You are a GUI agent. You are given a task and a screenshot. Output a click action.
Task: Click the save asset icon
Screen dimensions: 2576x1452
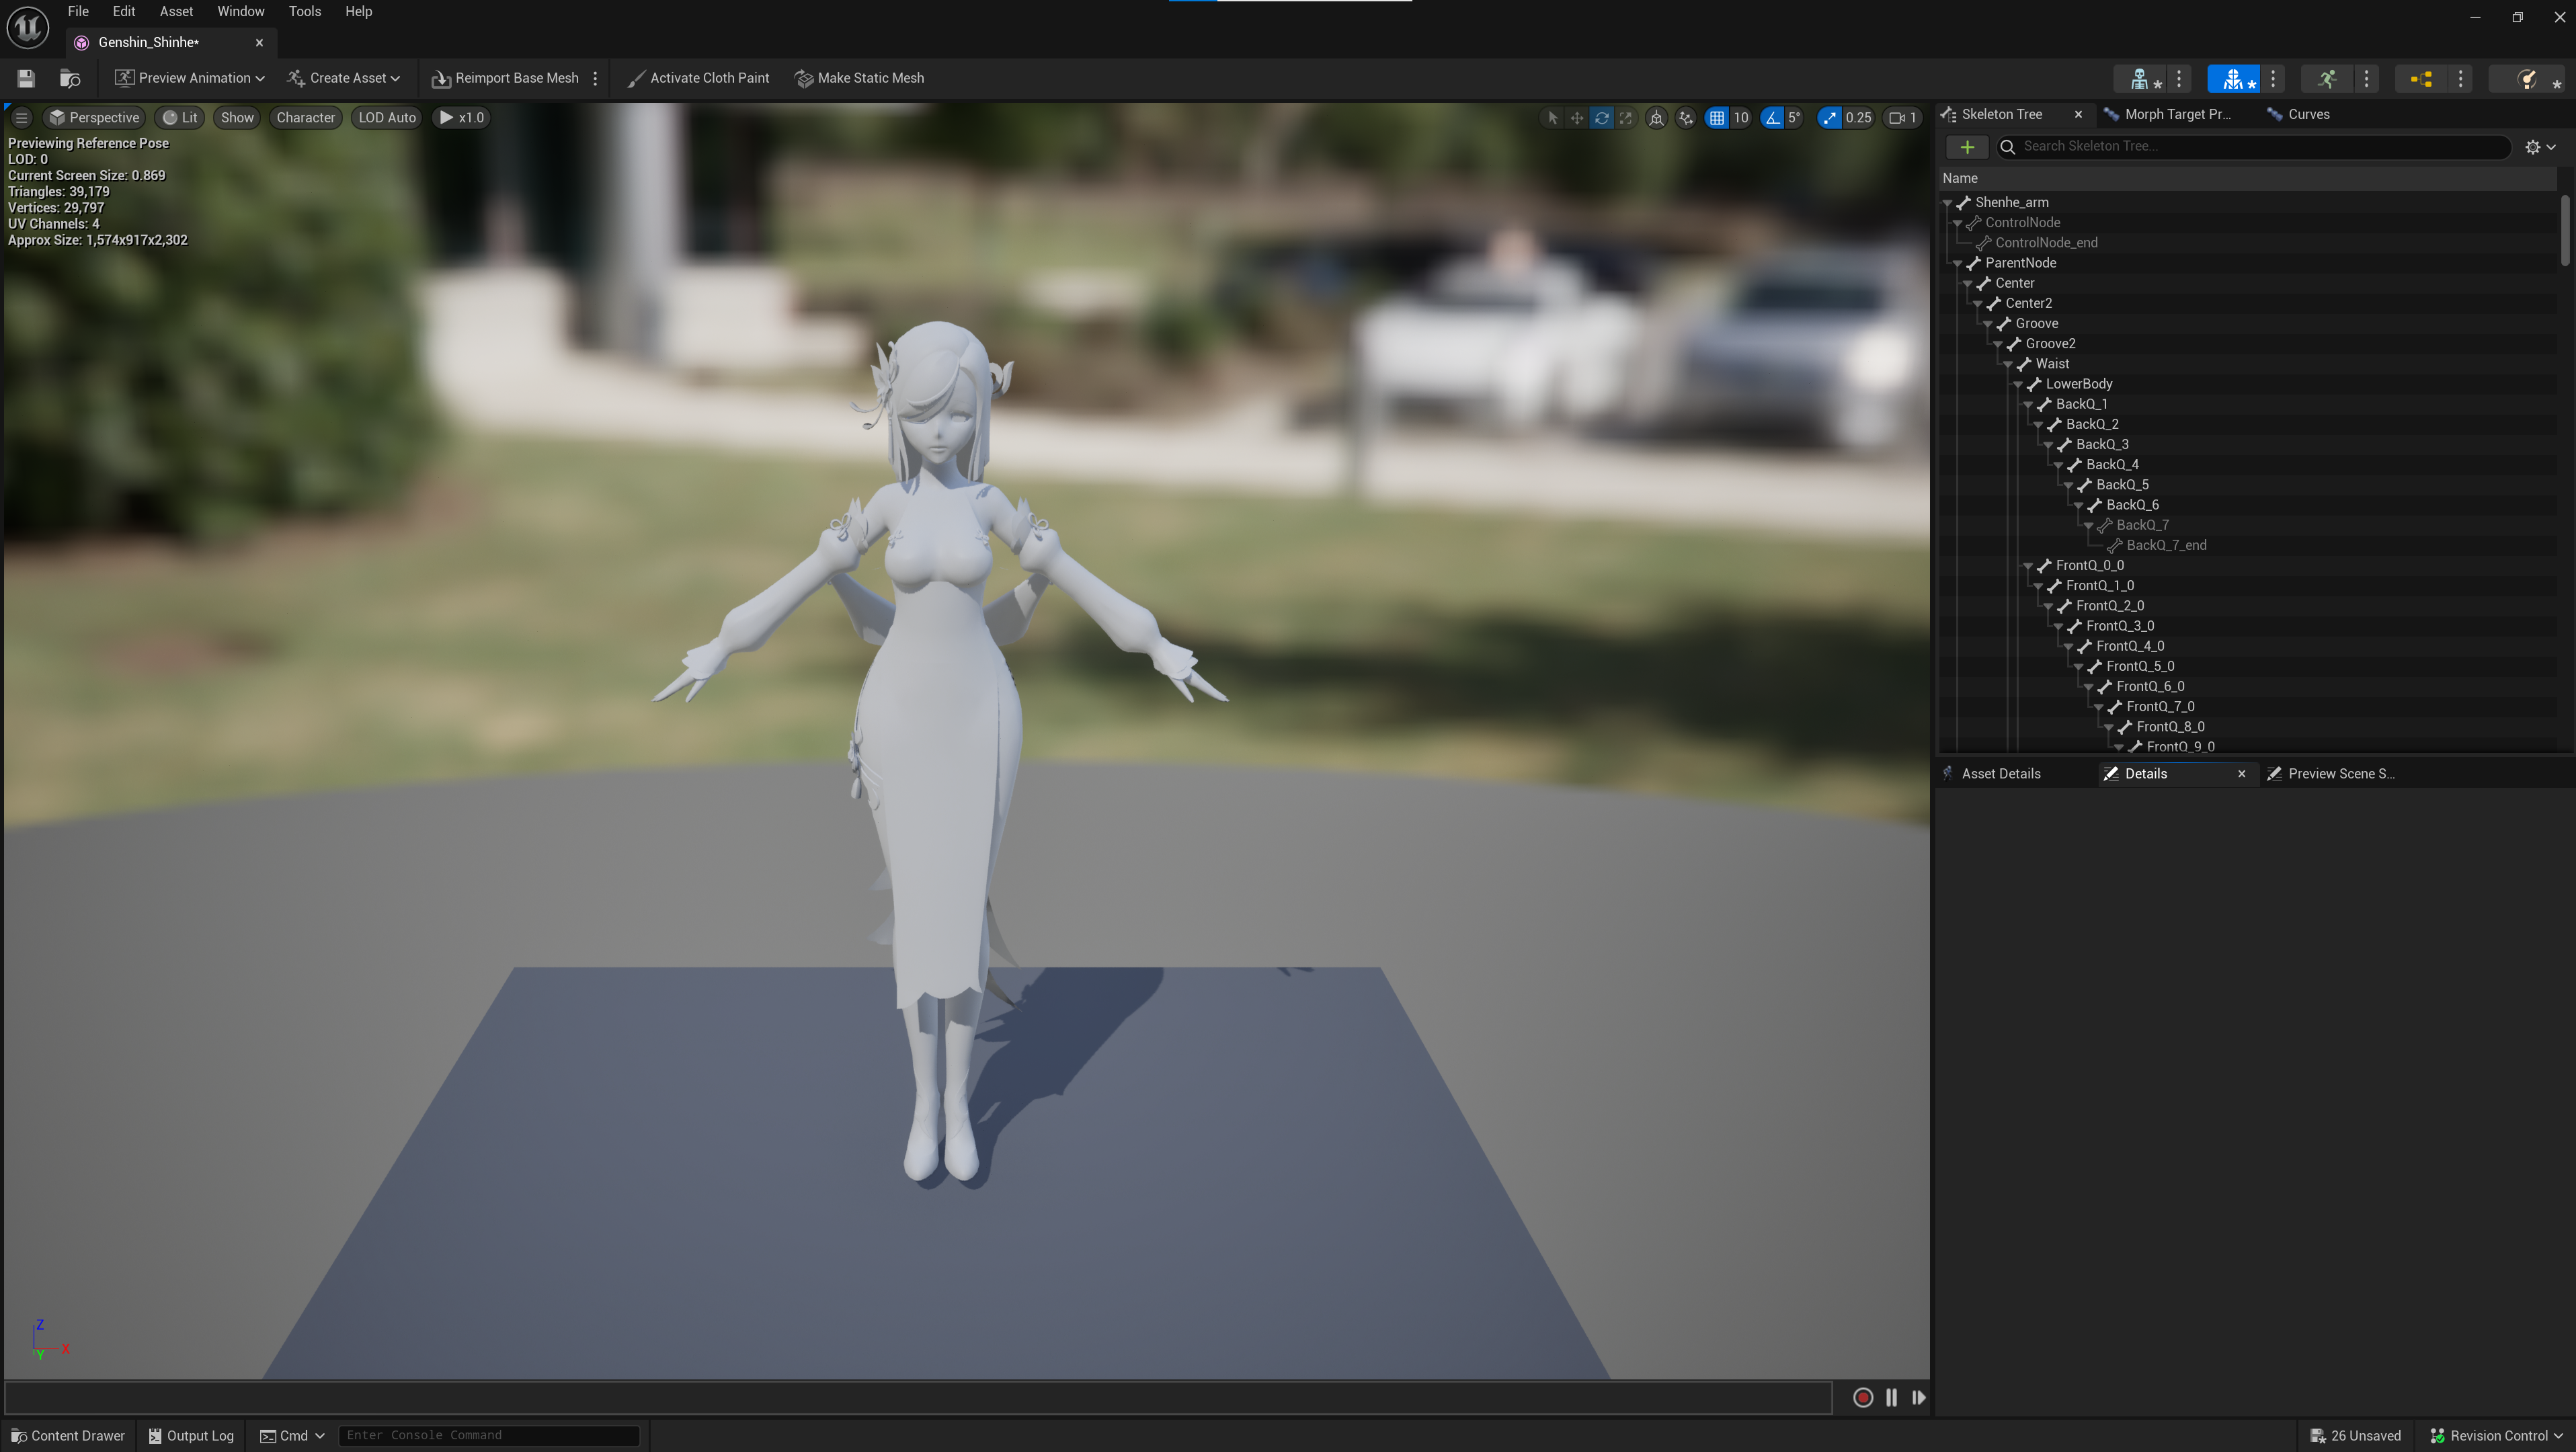click(26, 78)
